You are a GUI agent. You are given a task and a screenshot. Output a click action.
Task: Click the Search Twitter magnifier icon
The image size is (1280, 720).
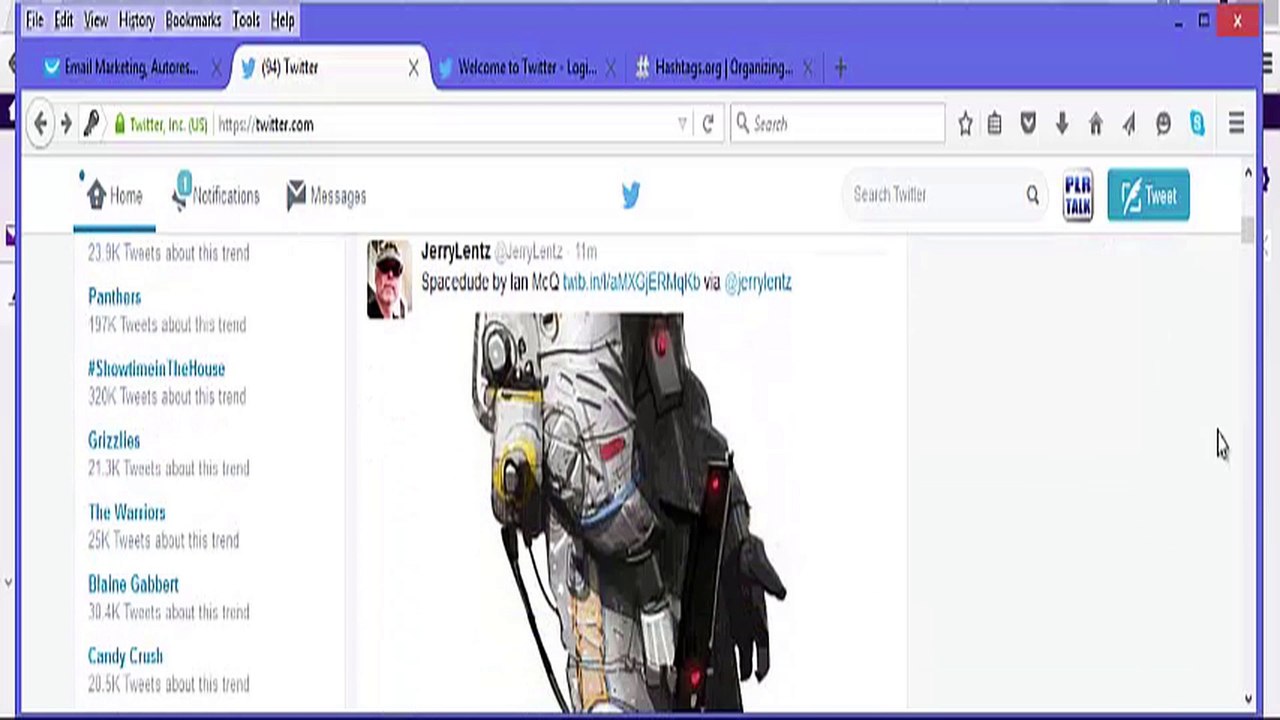(1032, 195)
